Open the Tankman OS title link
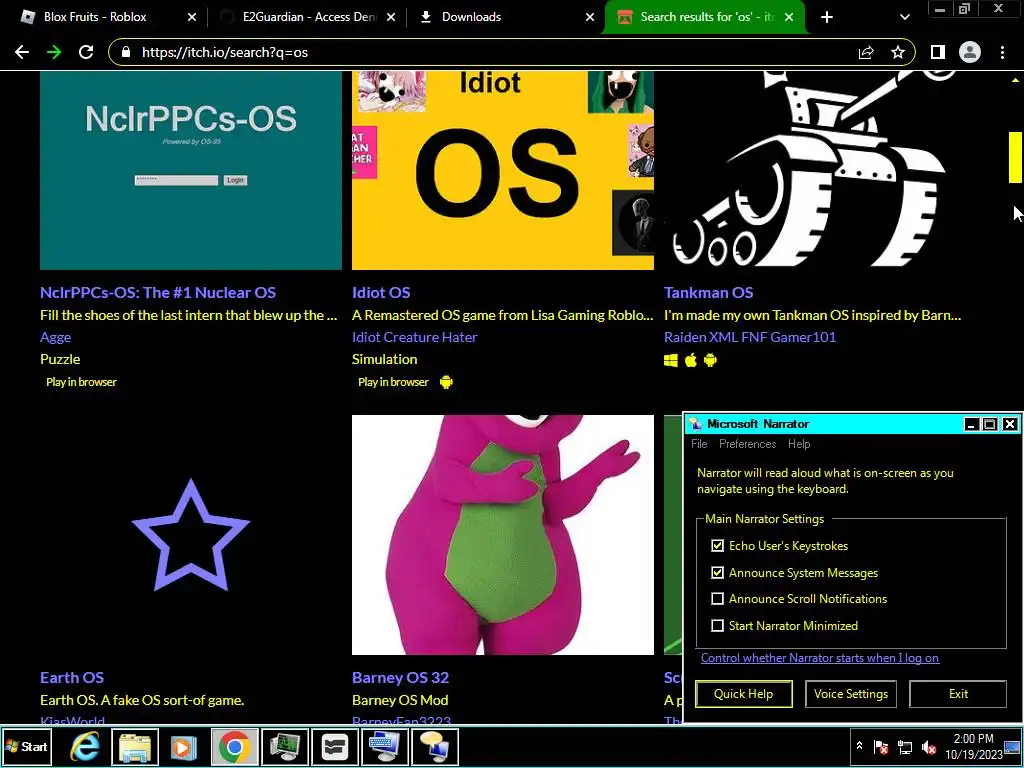Screen dimensions: 1024x768 click(709, 293)
